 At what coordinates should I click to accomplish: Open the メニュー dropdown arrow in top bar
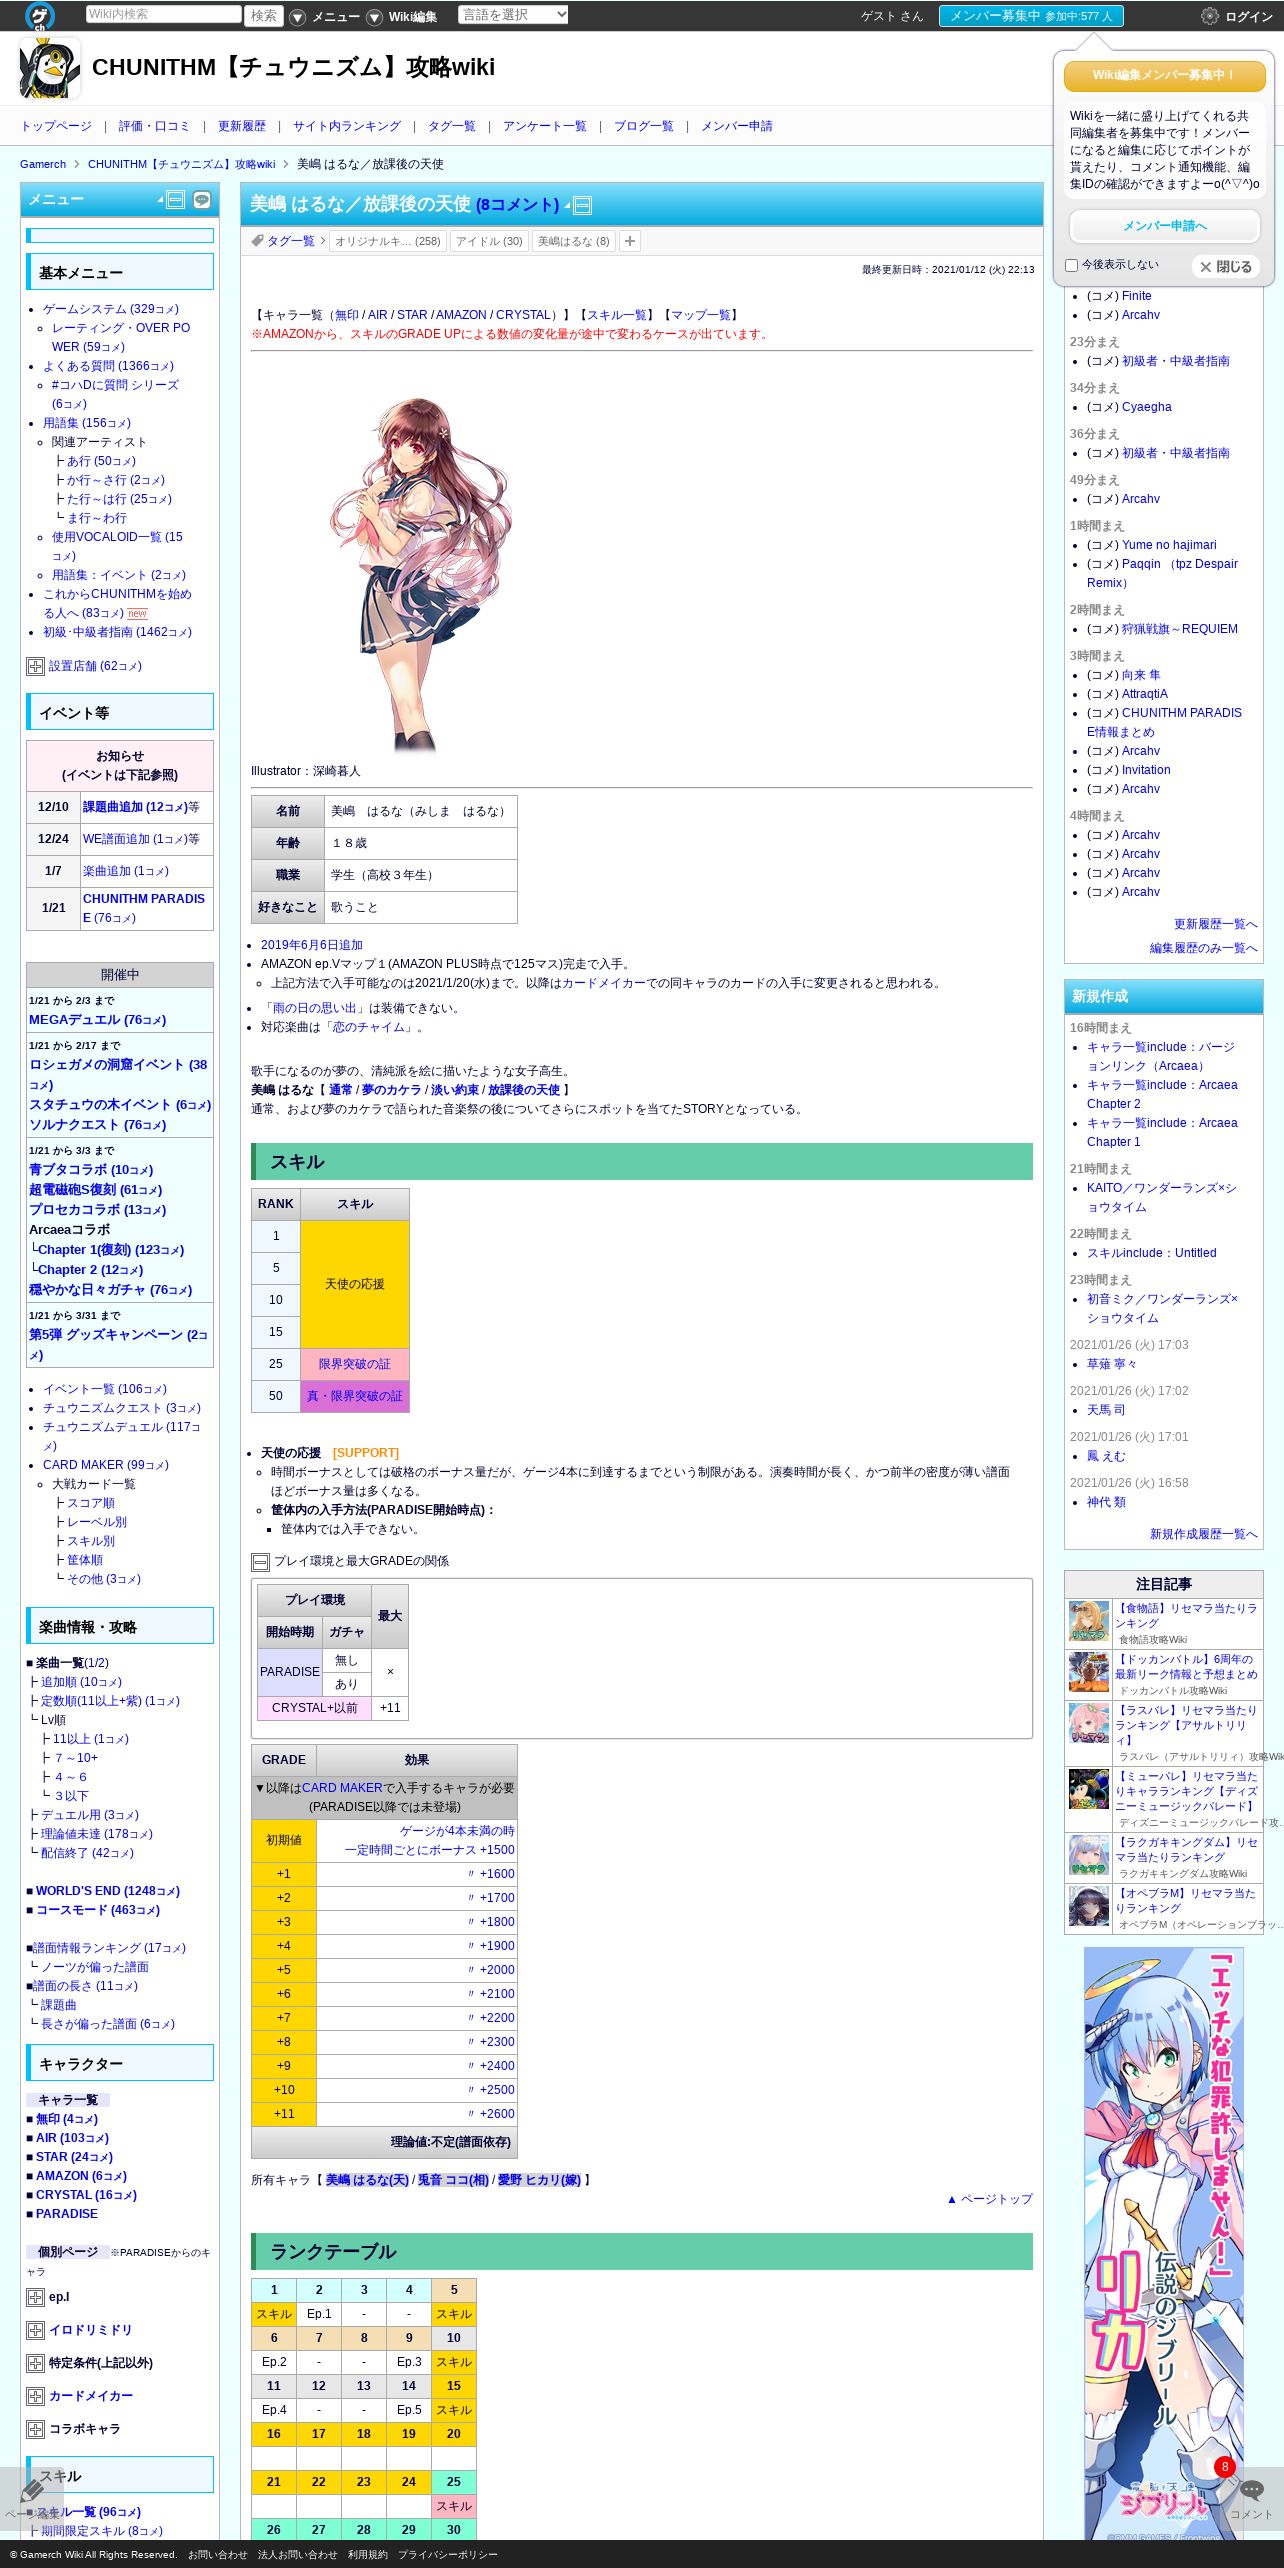coord(297,17)
